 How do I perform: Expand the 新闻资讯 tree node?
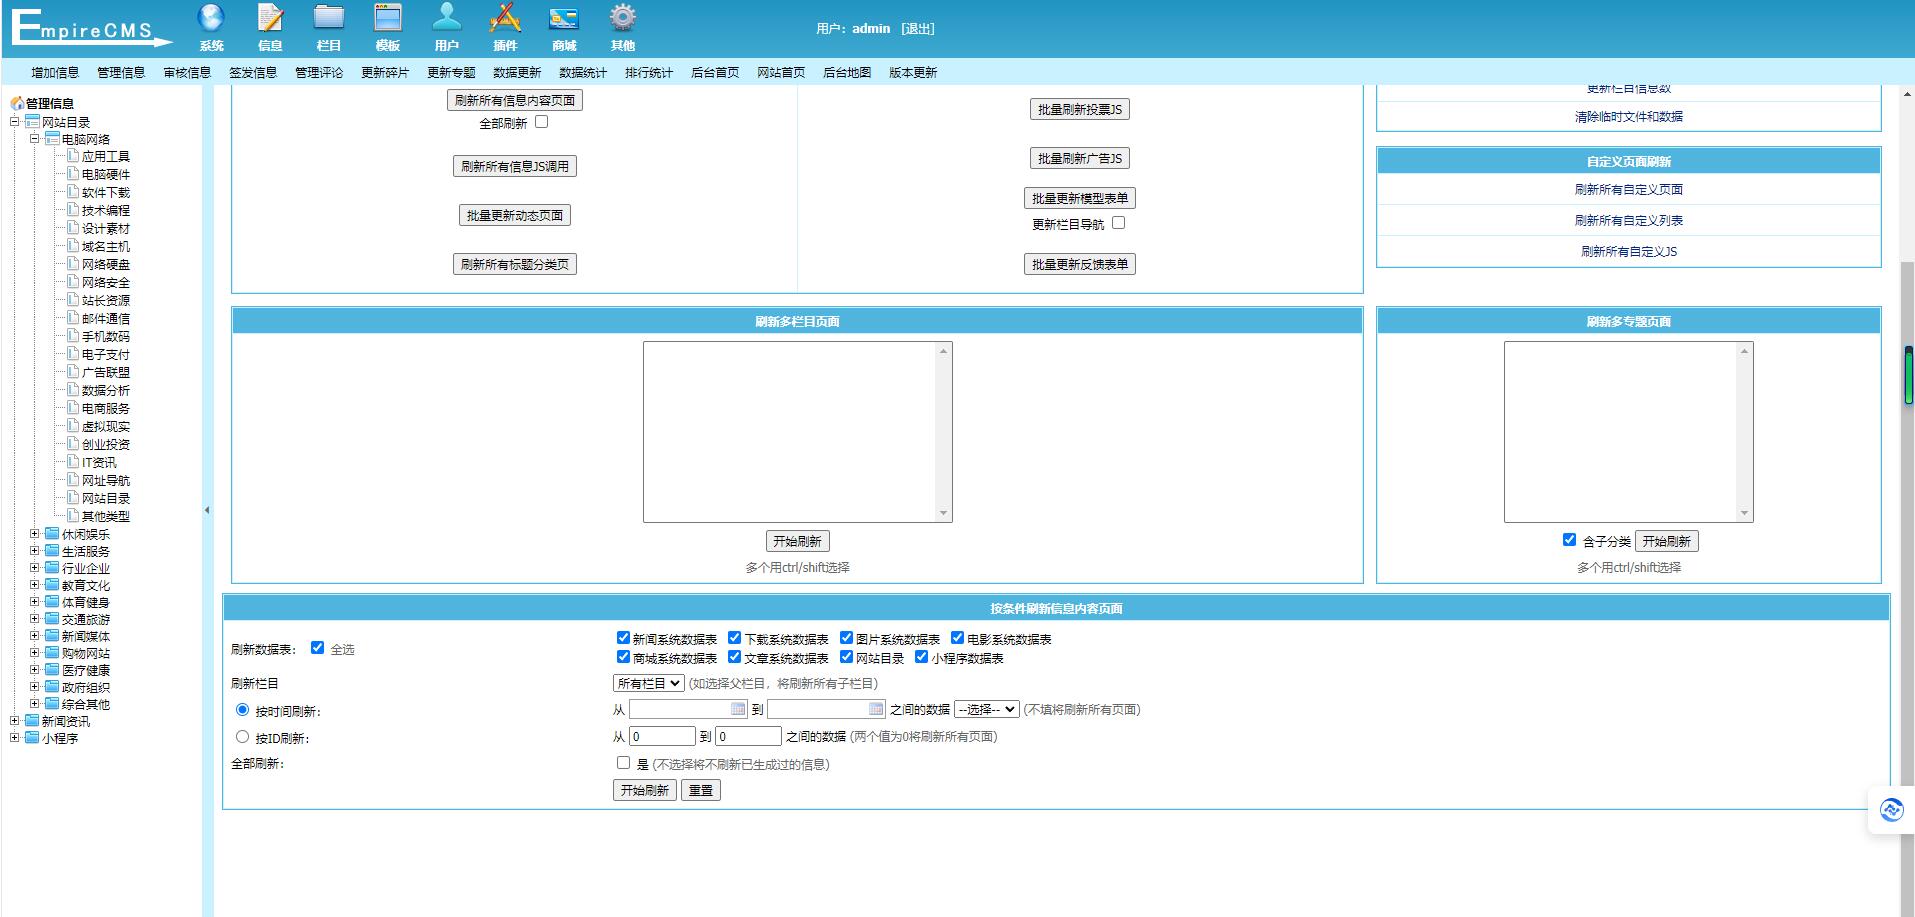[12, 721]
